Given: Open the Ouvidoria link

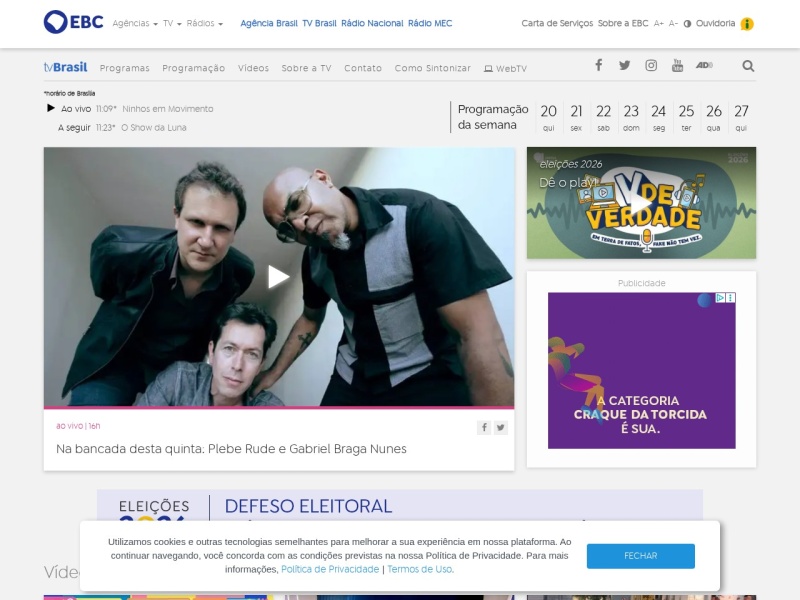Looking at the screenshot, I should tap(715, 23).
